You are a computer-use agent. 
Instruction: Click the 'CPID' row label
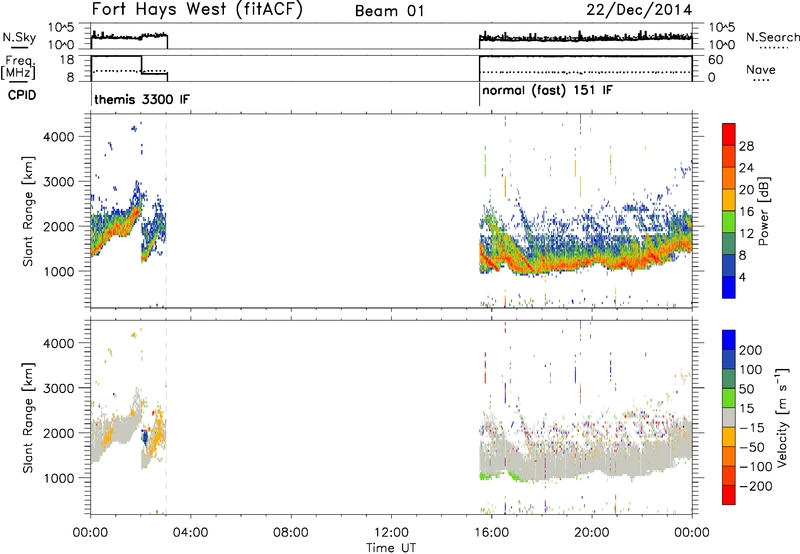22,95
